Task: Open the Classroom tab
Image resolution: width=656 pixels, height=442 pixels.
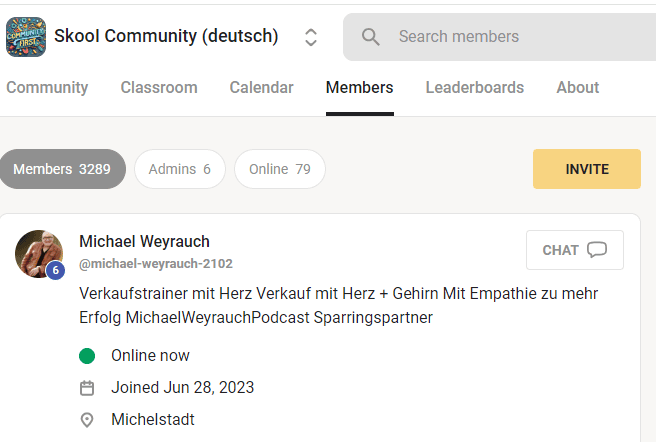Action: [x=159, y=87]
